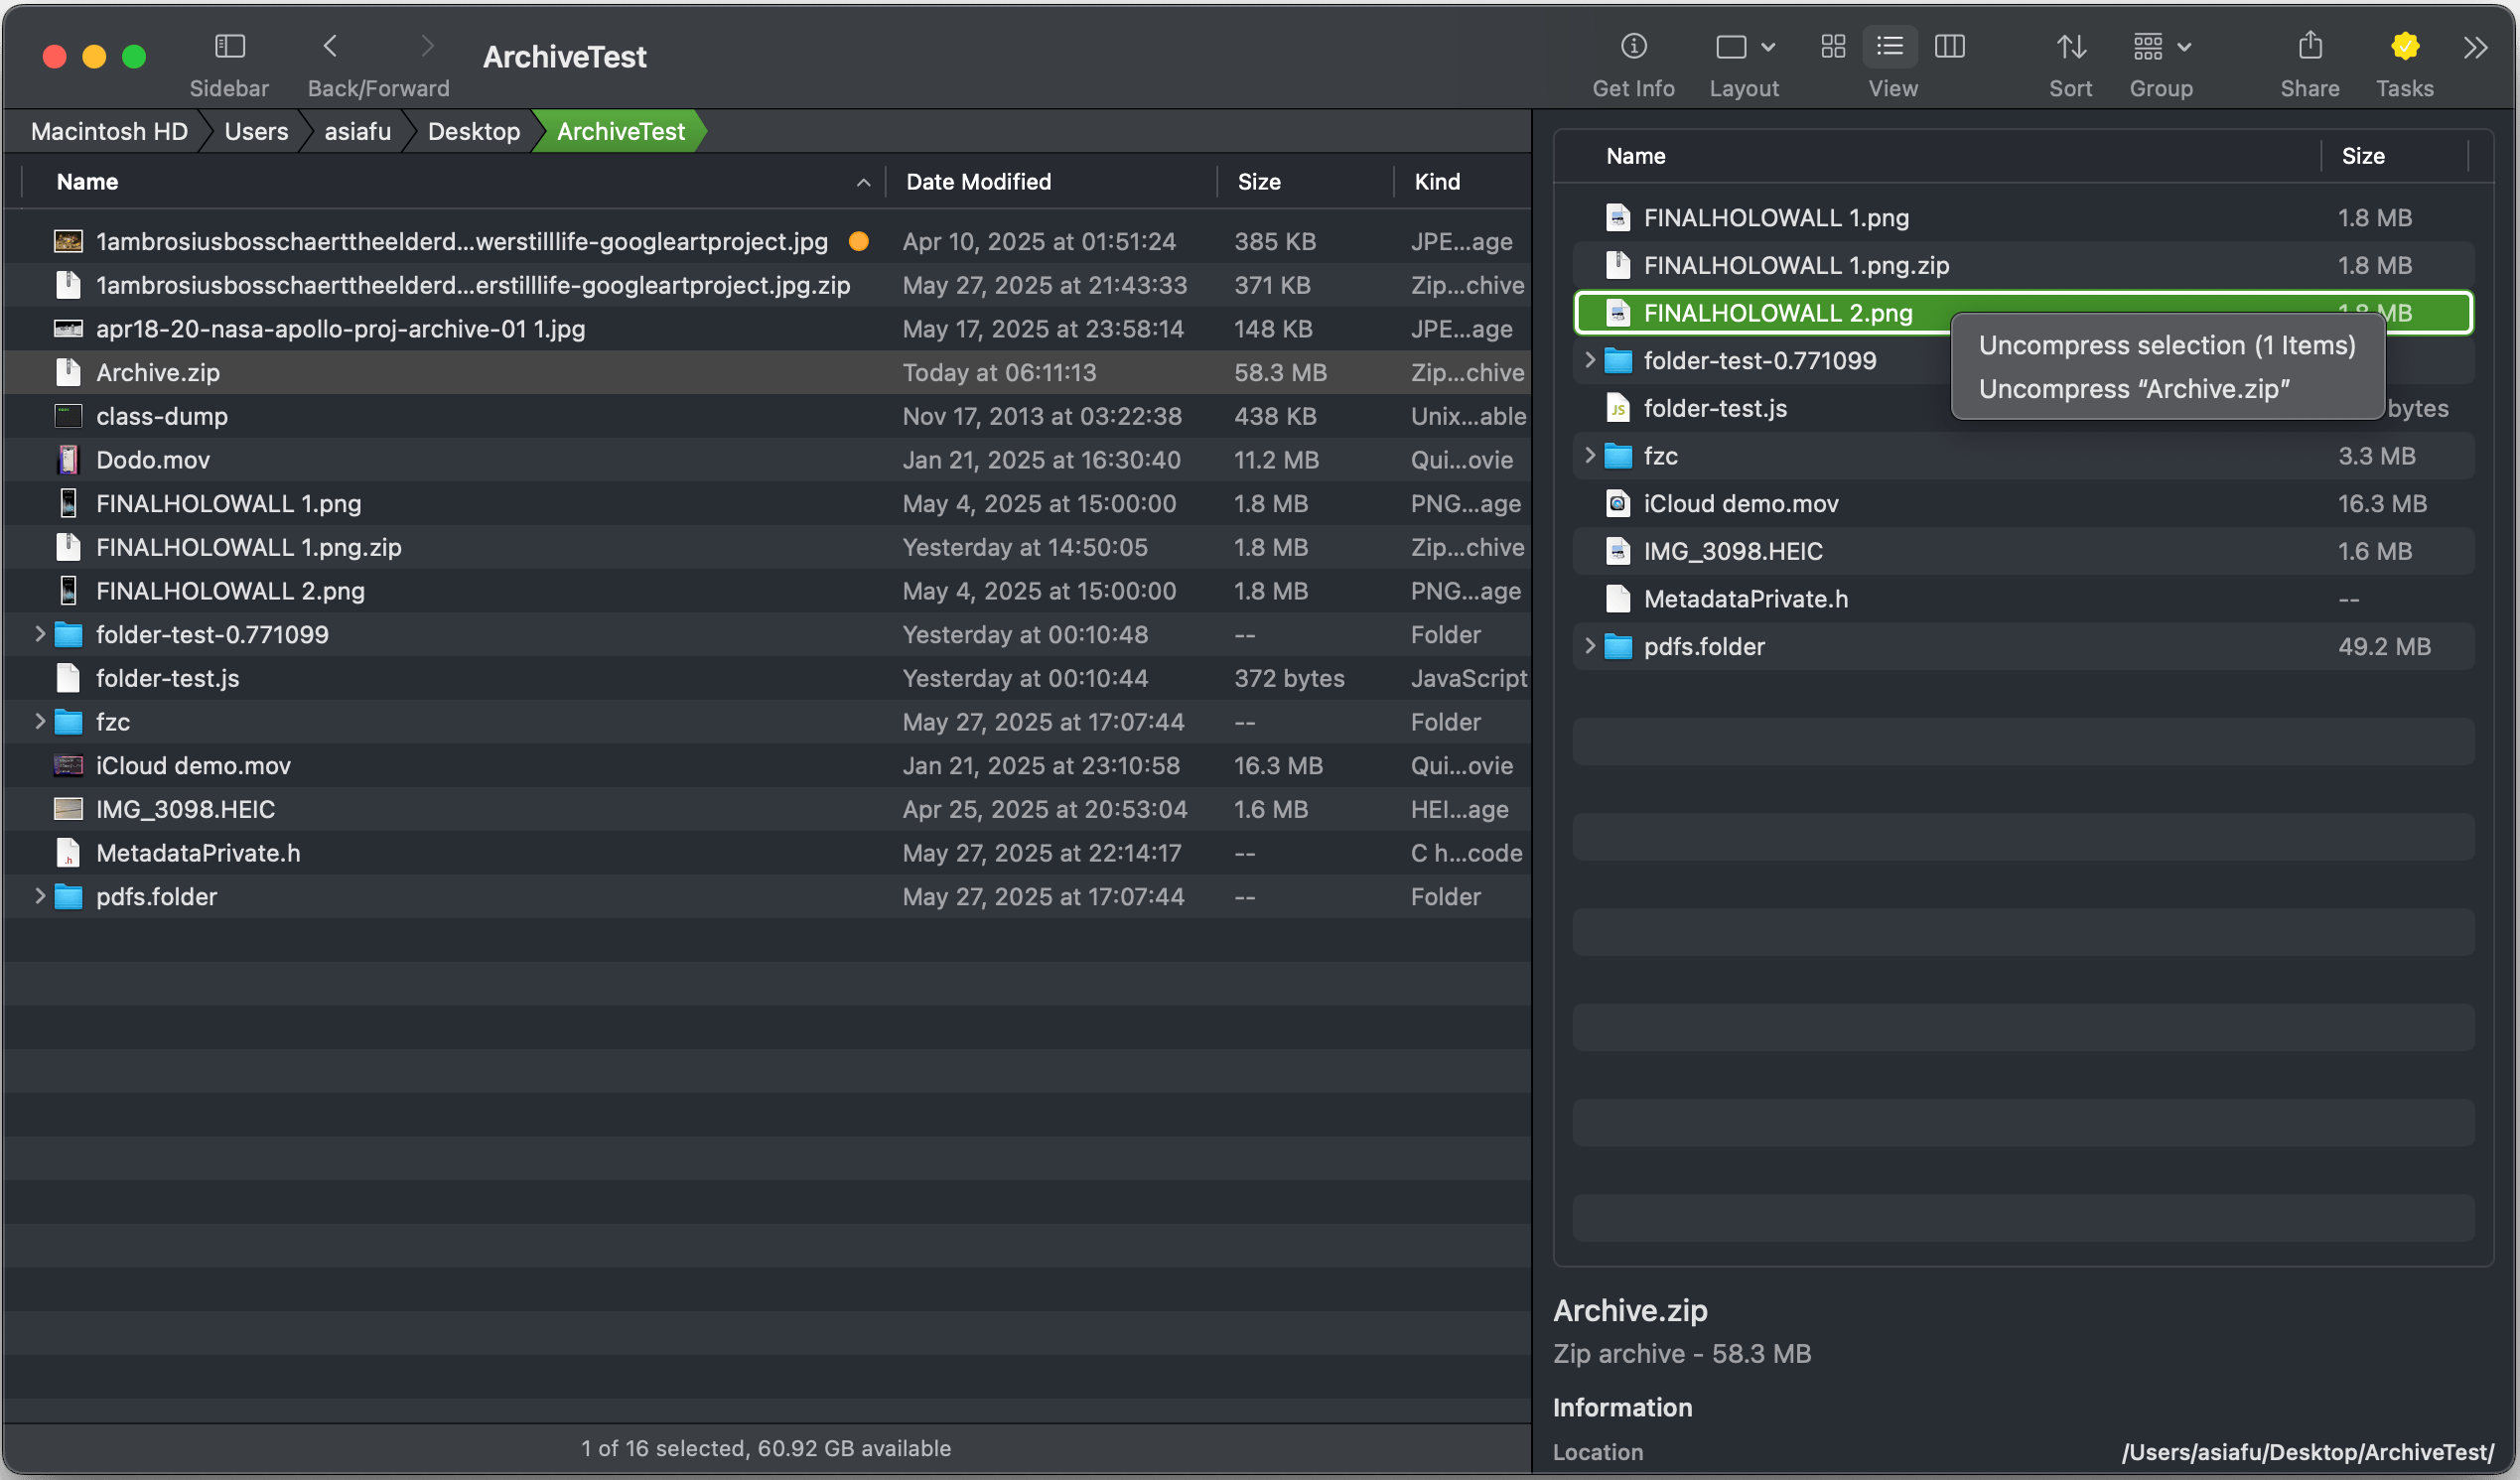Go back with the back arrow
Viewport: 2520px width, 1480px height.
[330, 46]
